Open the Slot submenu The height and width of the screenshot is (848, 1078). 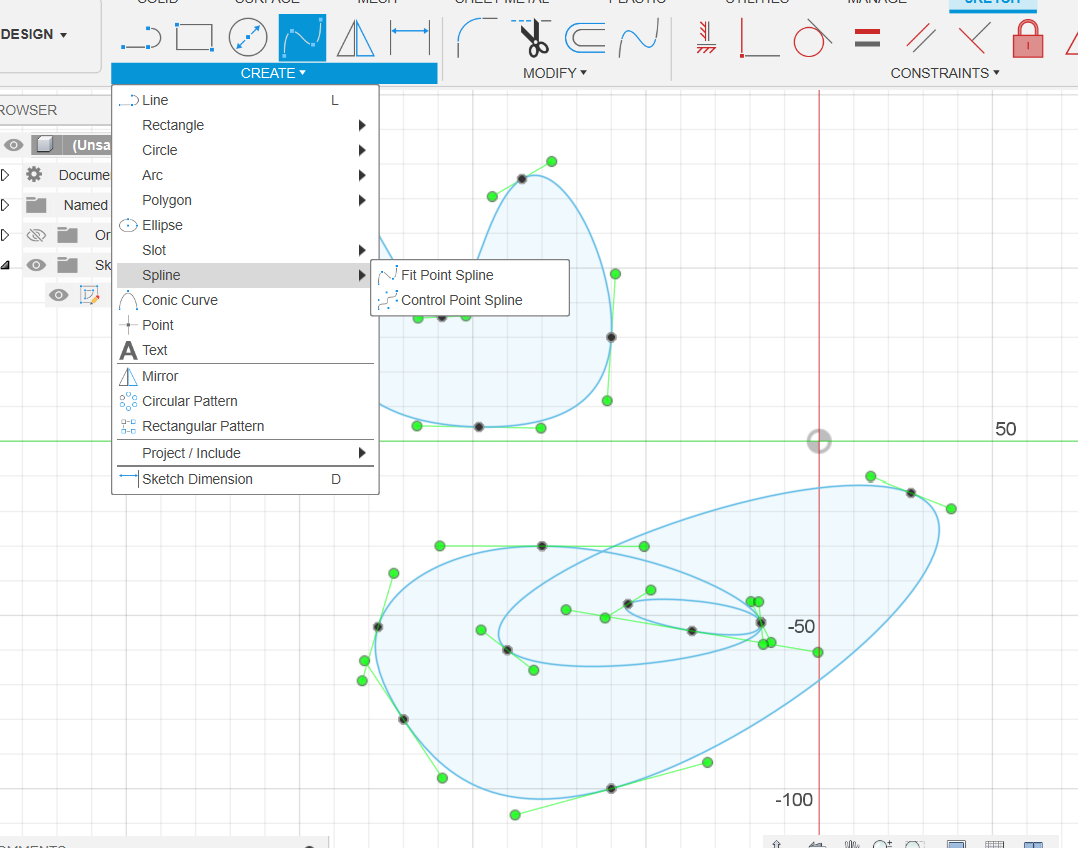point(245,250)
